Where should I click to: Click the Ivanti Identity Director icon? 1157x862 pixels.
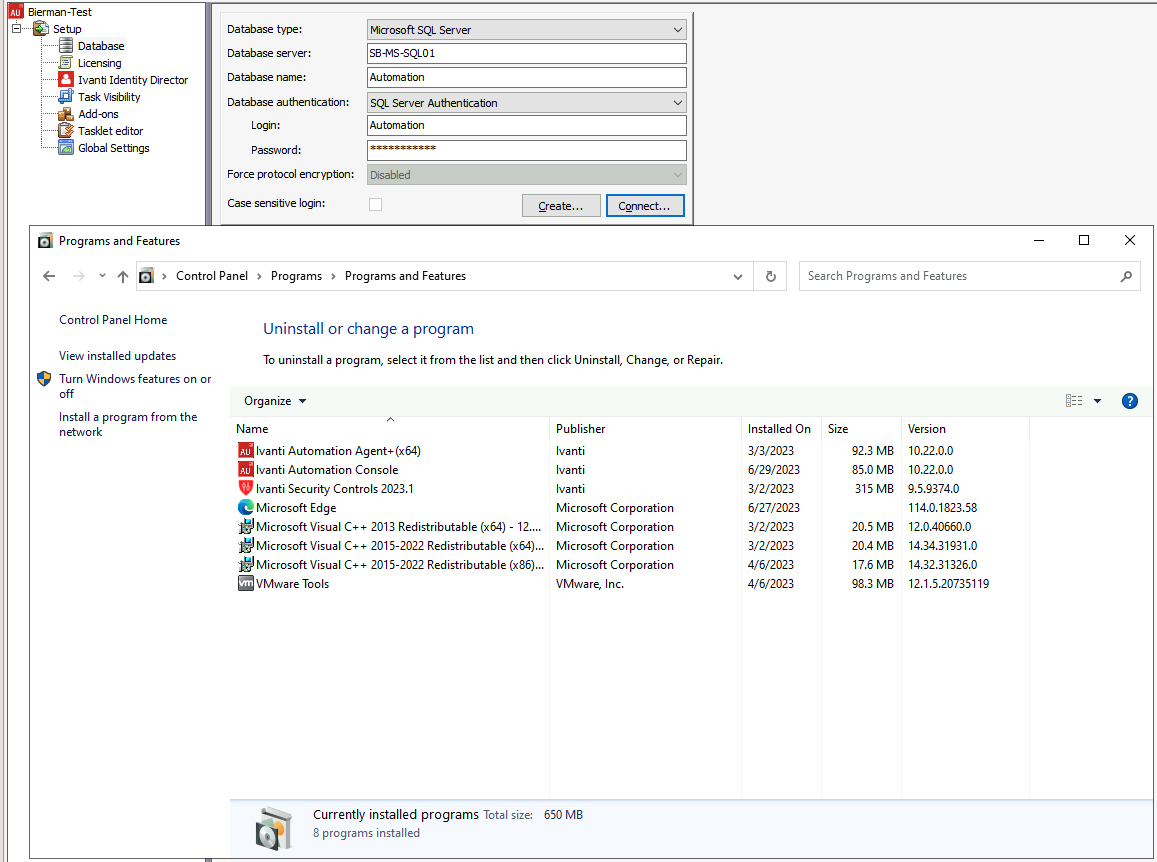66,80
